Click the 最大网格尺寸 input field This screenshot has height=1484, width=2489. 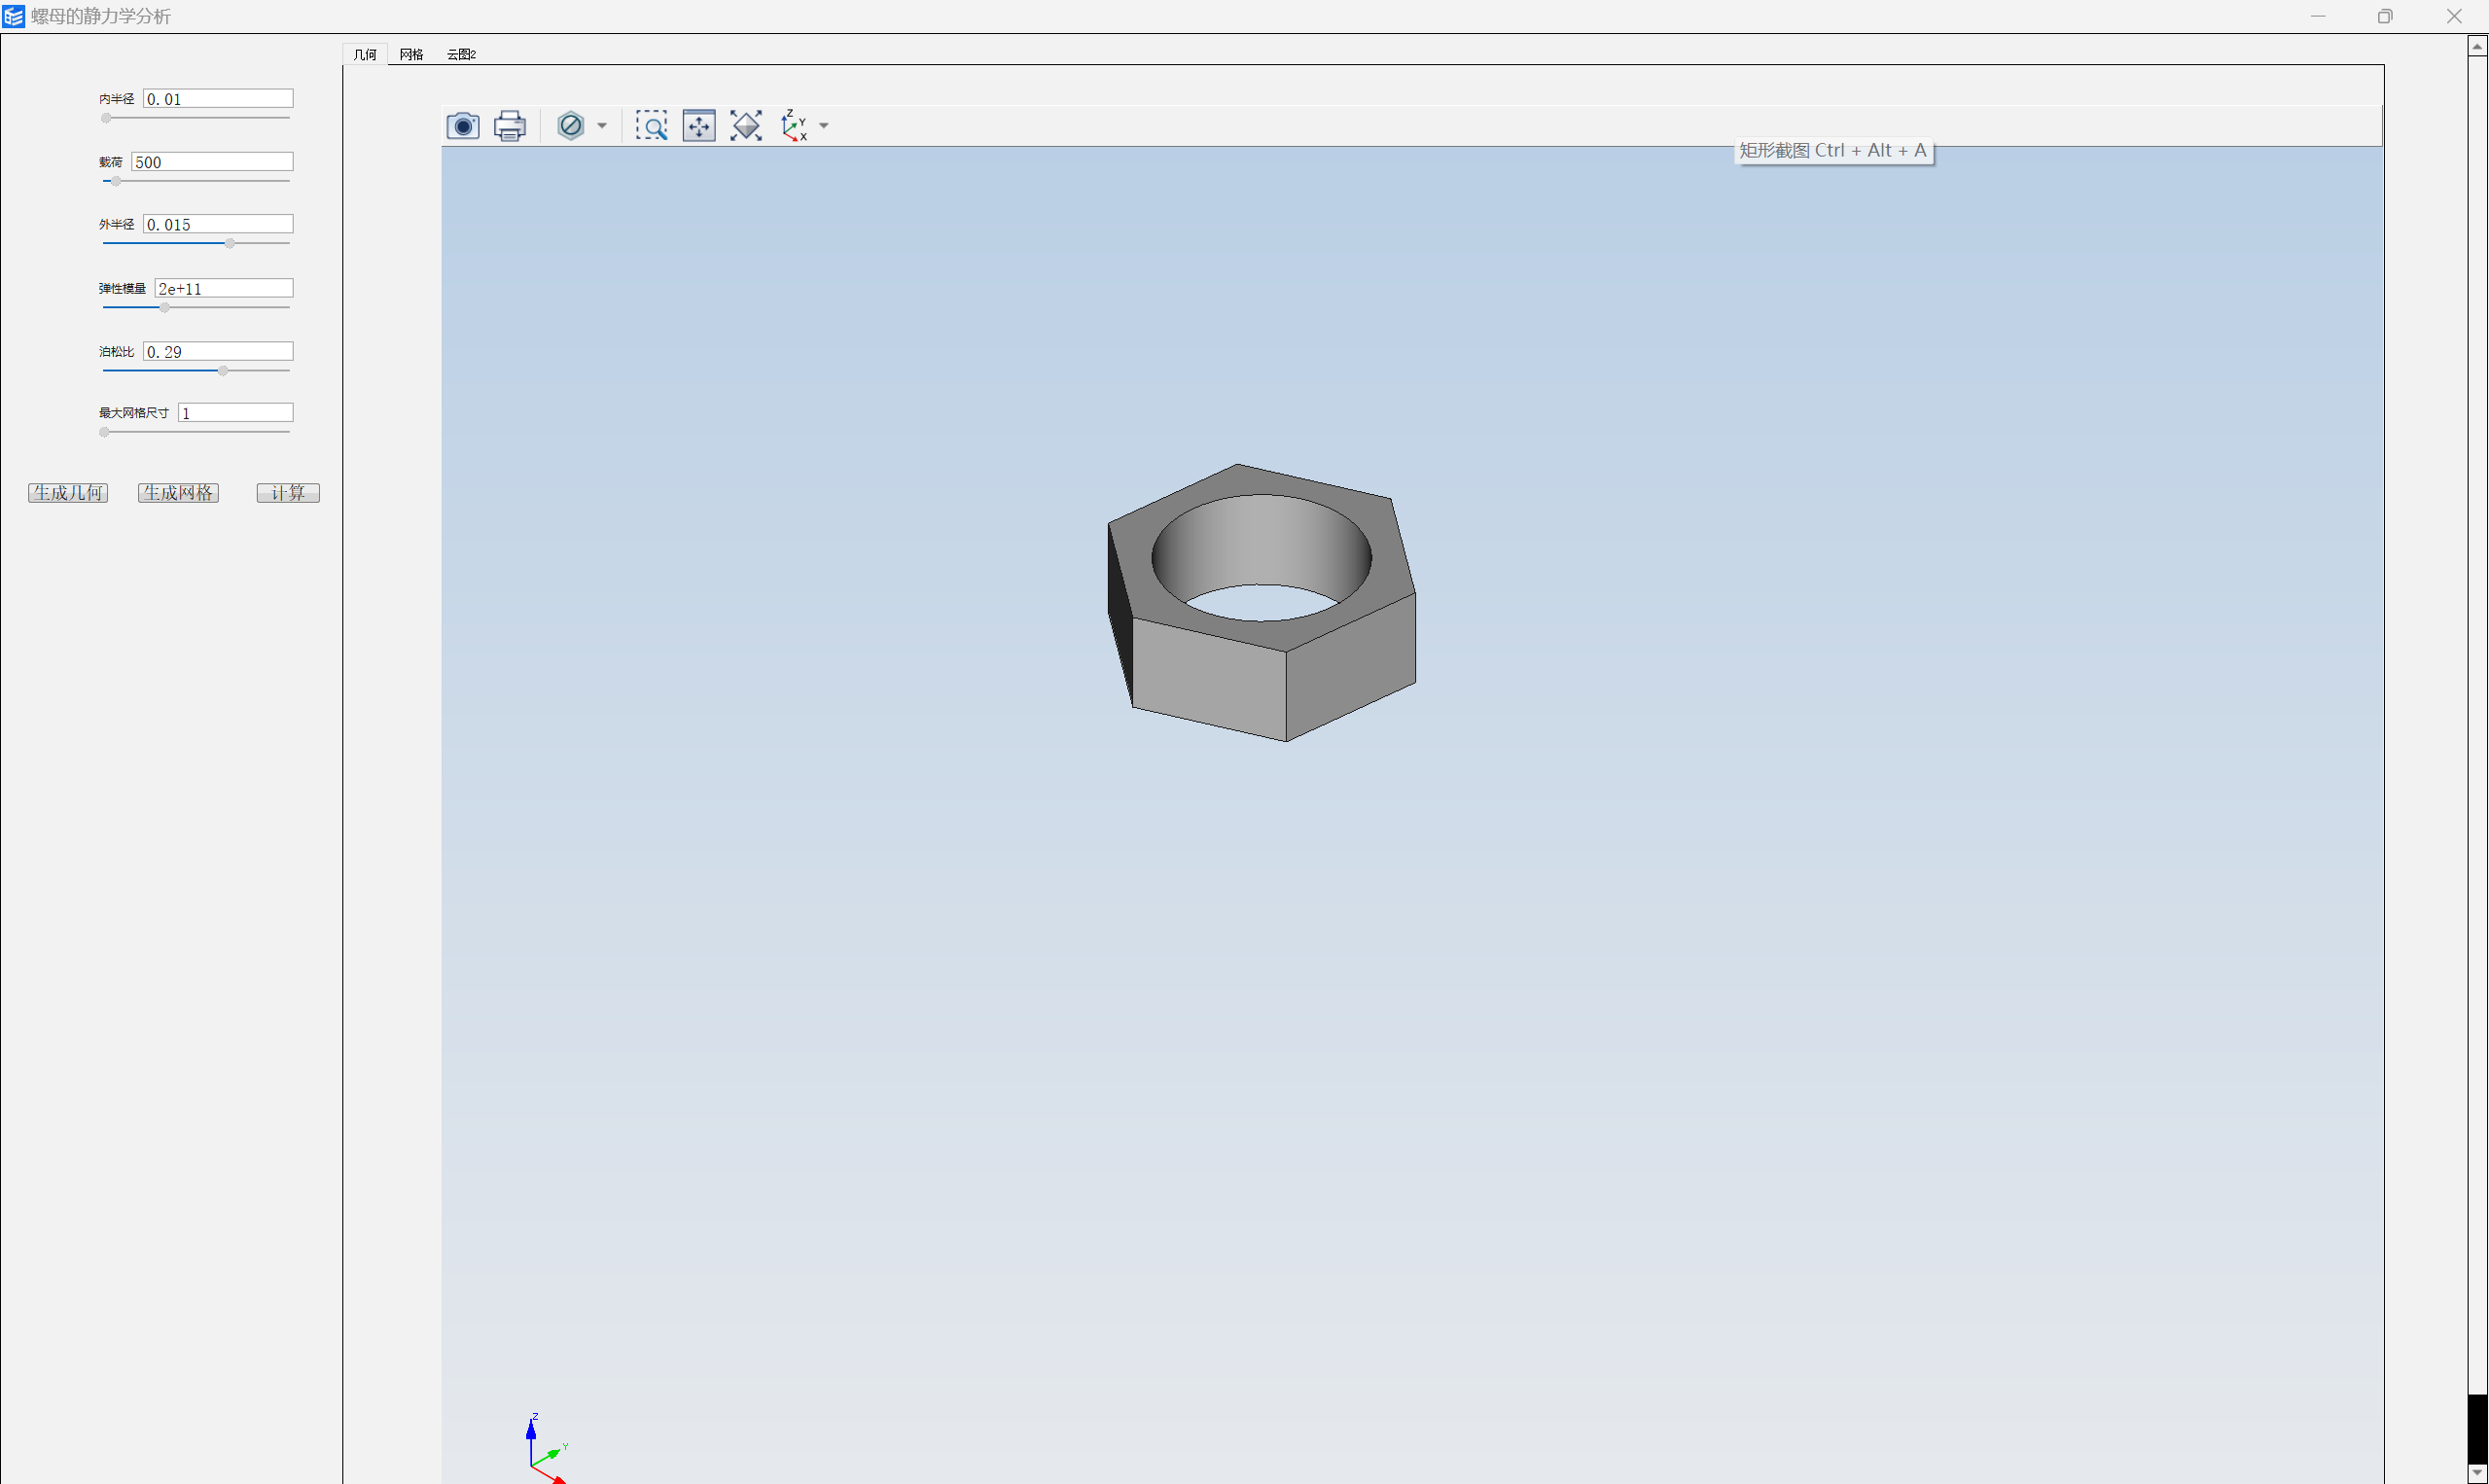point(236,413)
